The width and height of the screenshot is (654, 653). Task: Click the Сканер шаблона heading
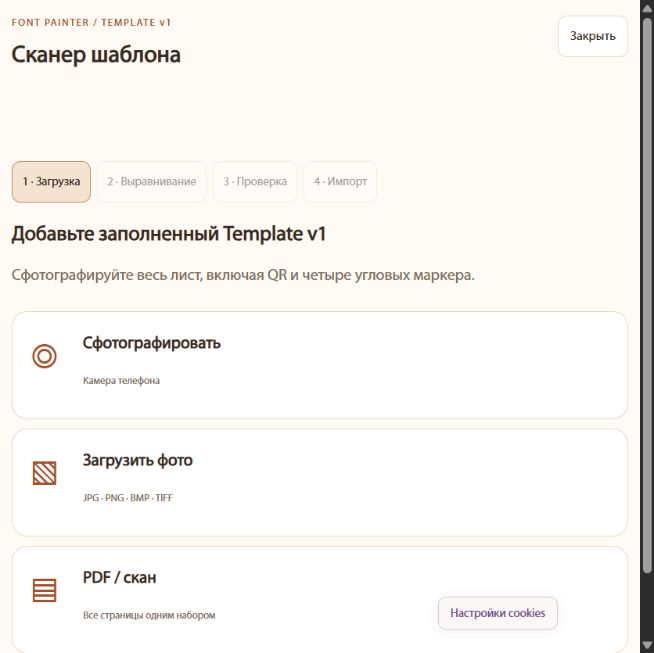pos(96,55)
